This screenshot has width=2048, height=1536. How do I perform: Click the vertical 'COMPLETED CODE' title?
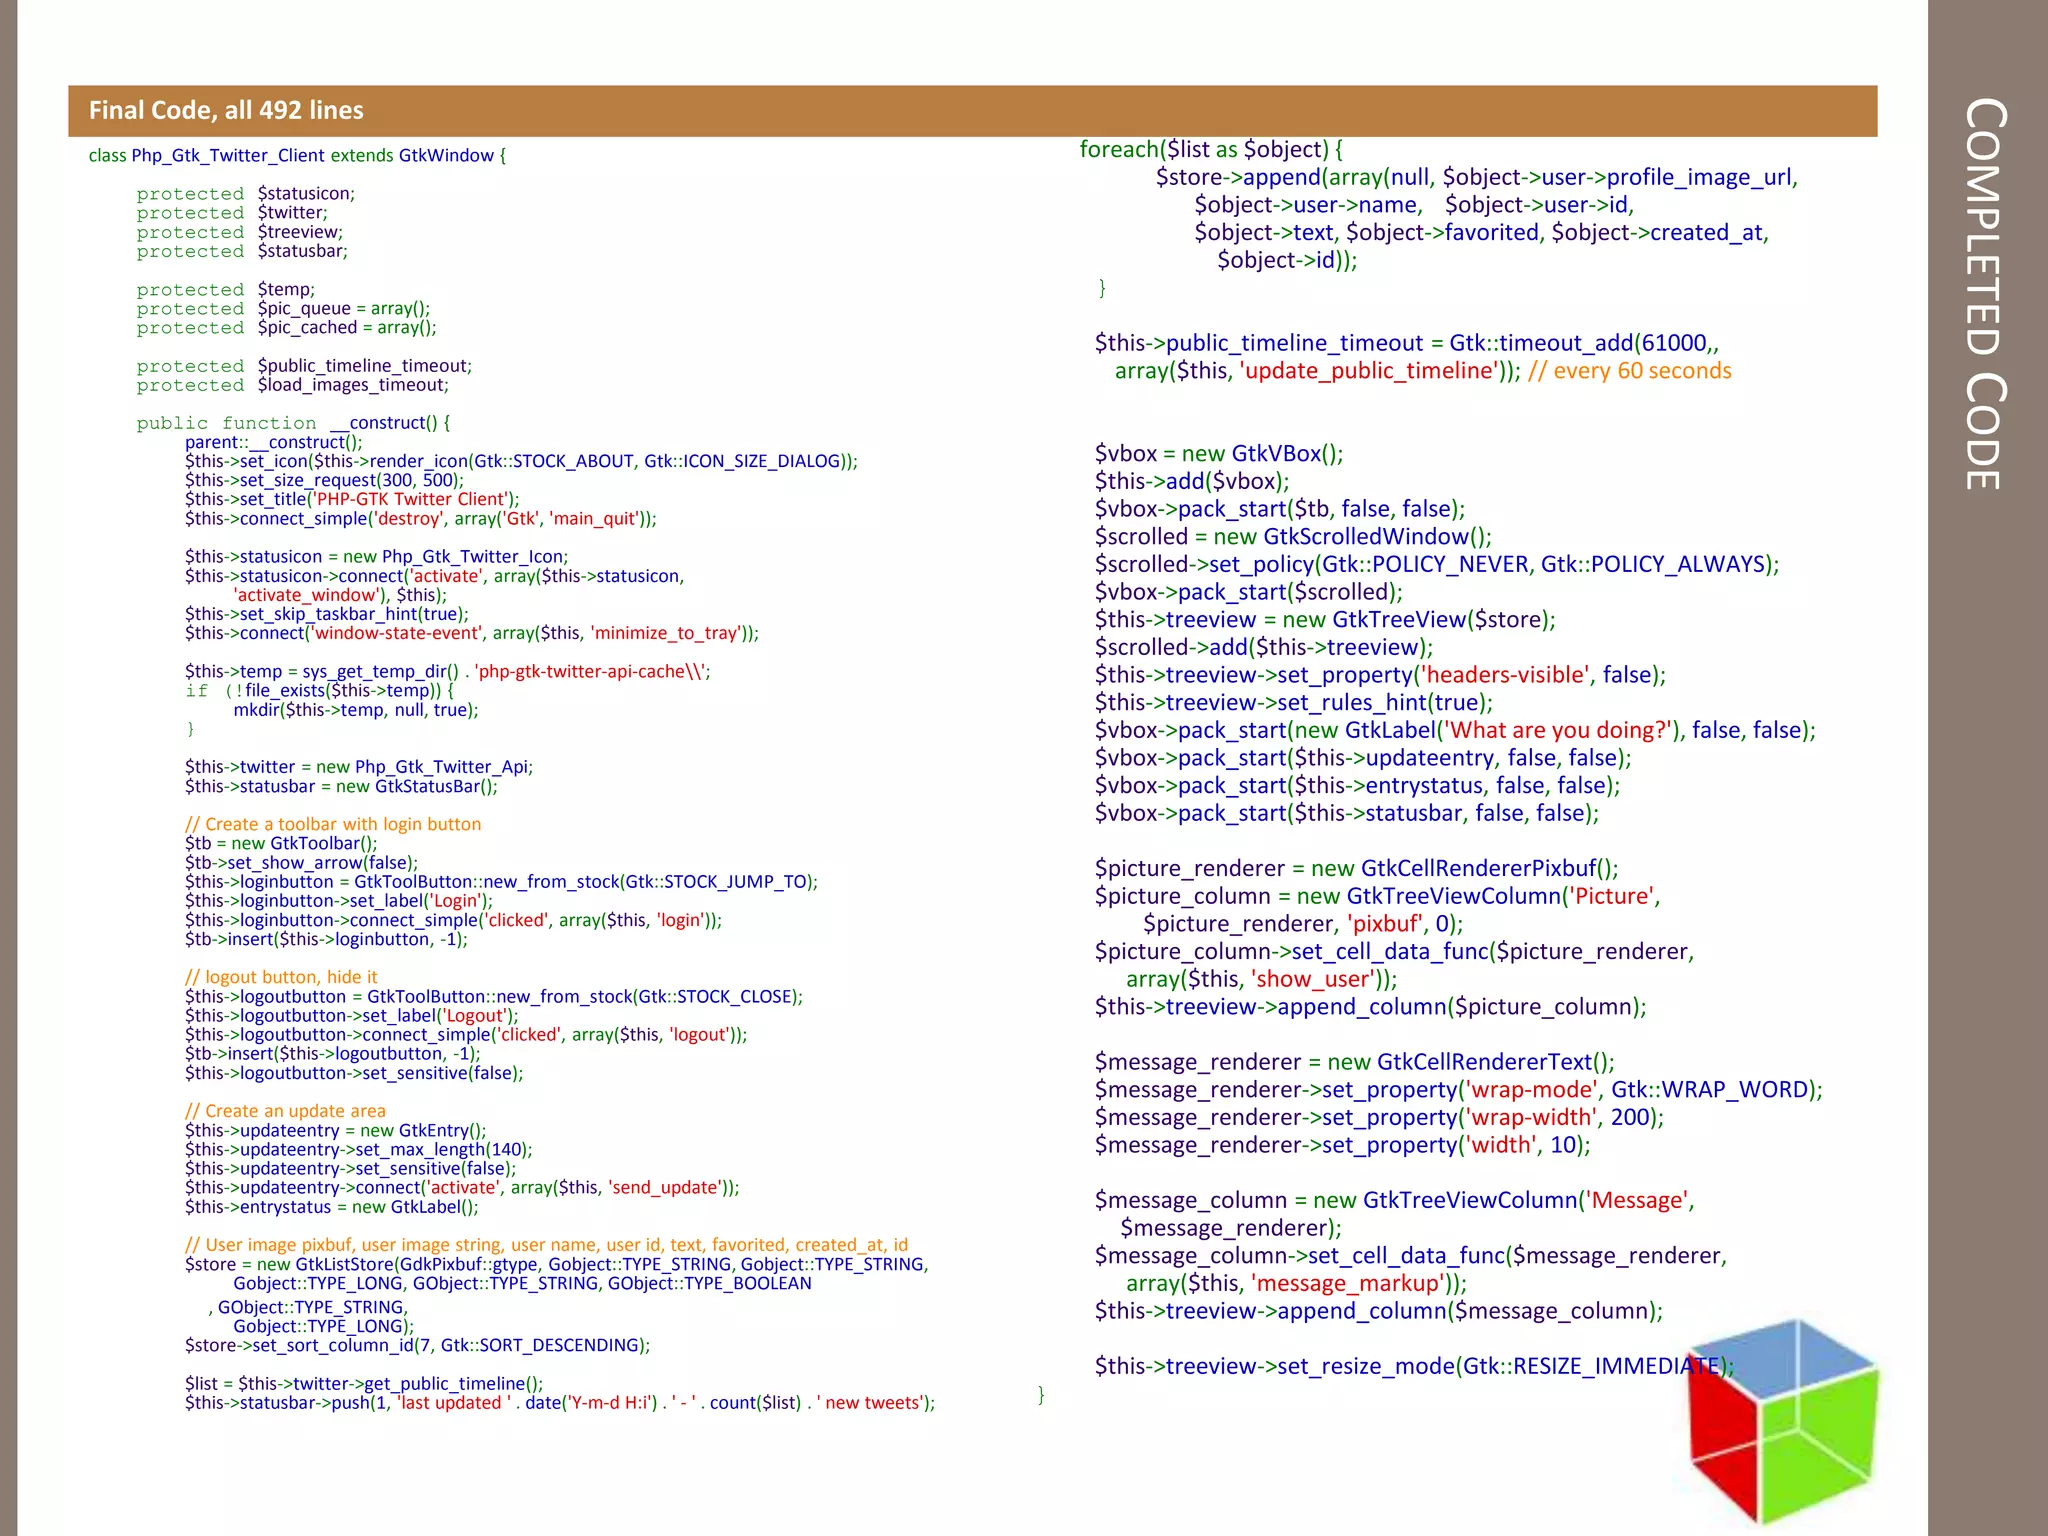pyautogui.click(x=1985, y=294)
